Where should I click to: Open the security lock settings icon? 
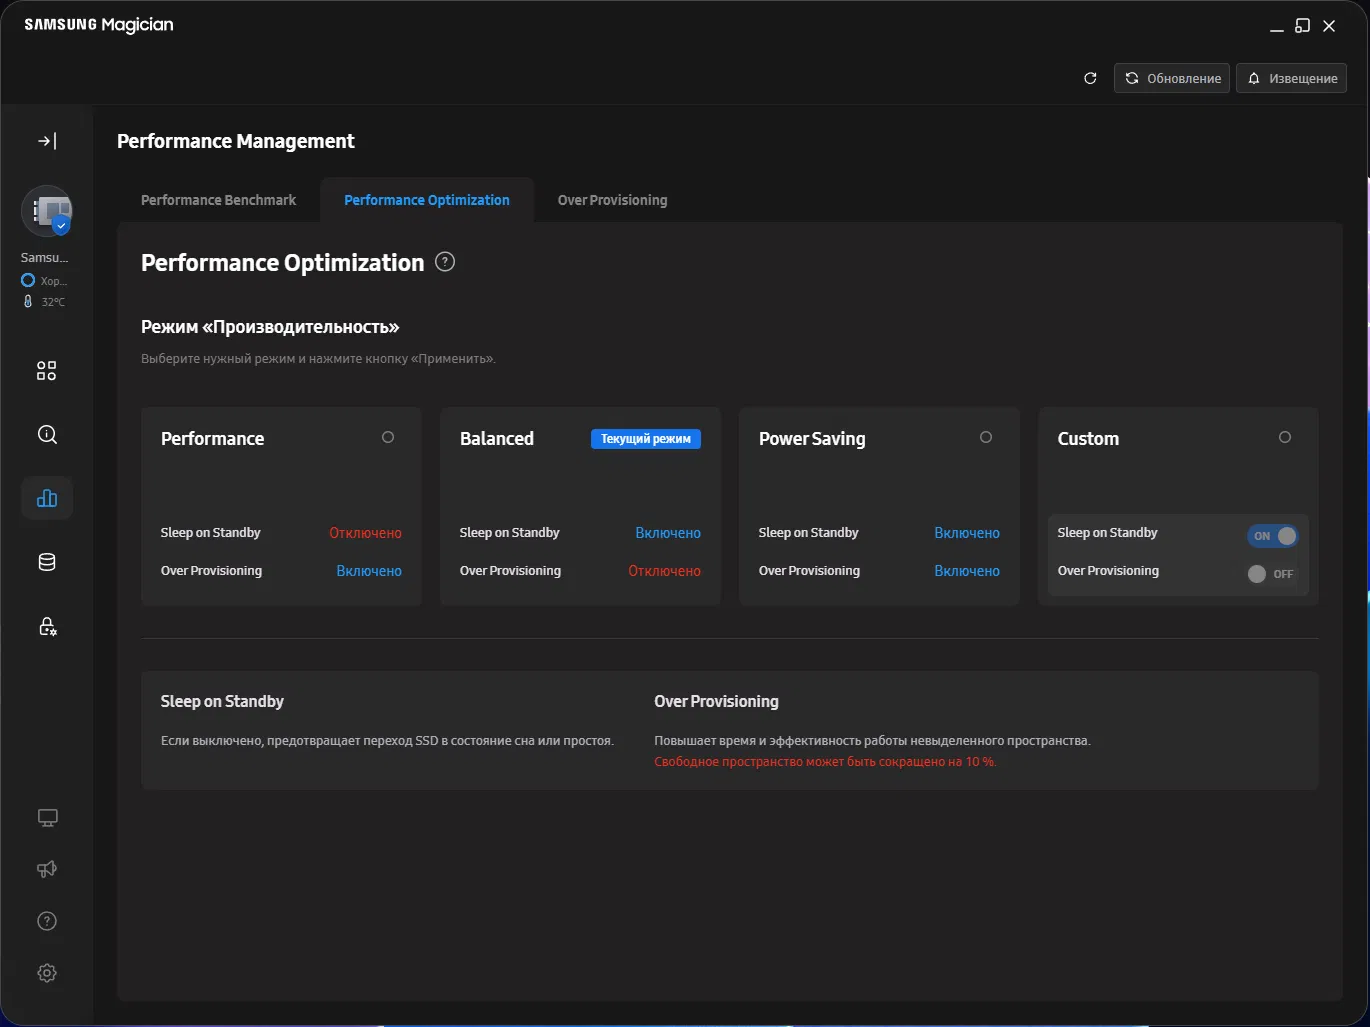click(x=47, y=627)
